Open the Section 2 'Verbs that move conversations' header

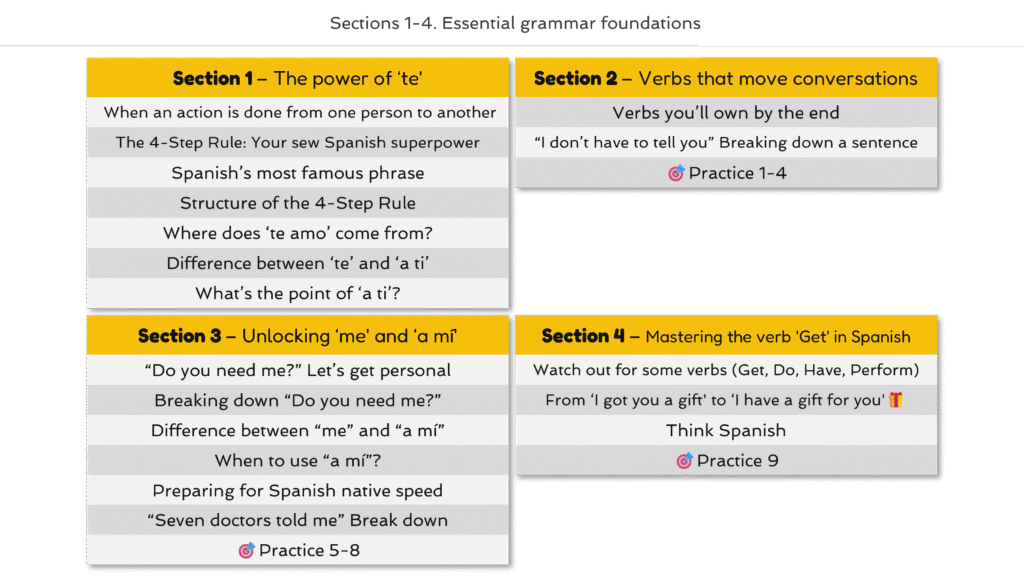click(726, 78)
